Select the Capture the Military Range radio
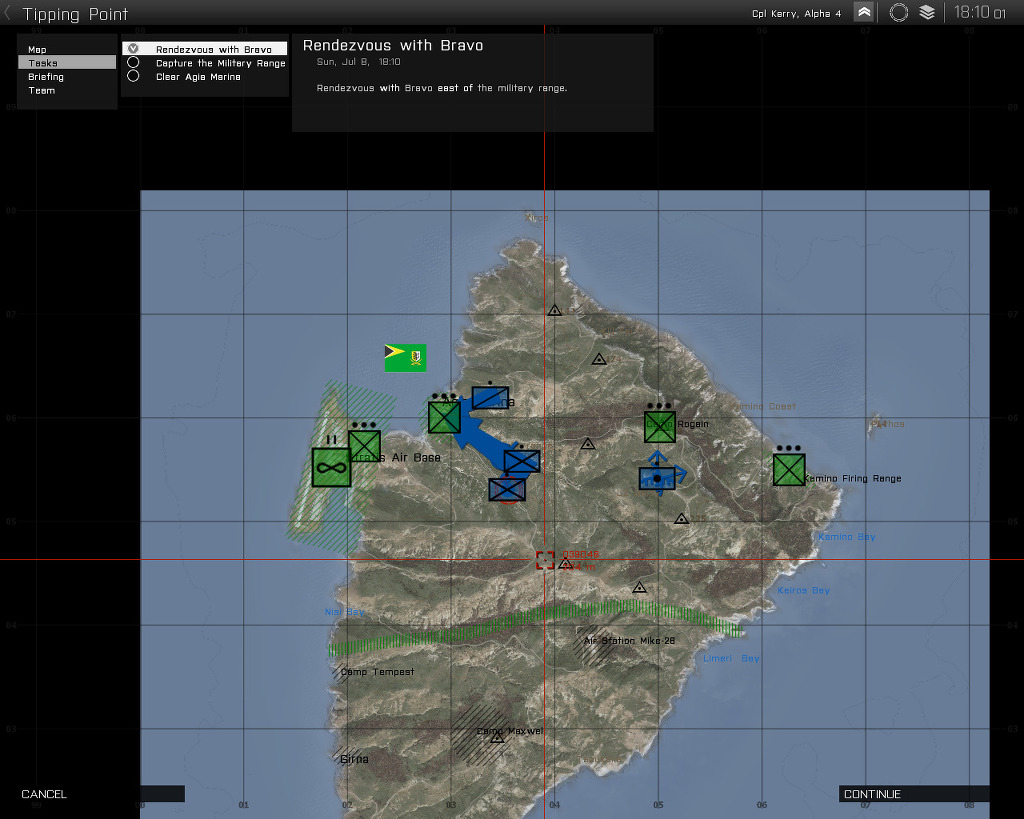This screenshot has width=1024, height=819. (x=133, y=62)
